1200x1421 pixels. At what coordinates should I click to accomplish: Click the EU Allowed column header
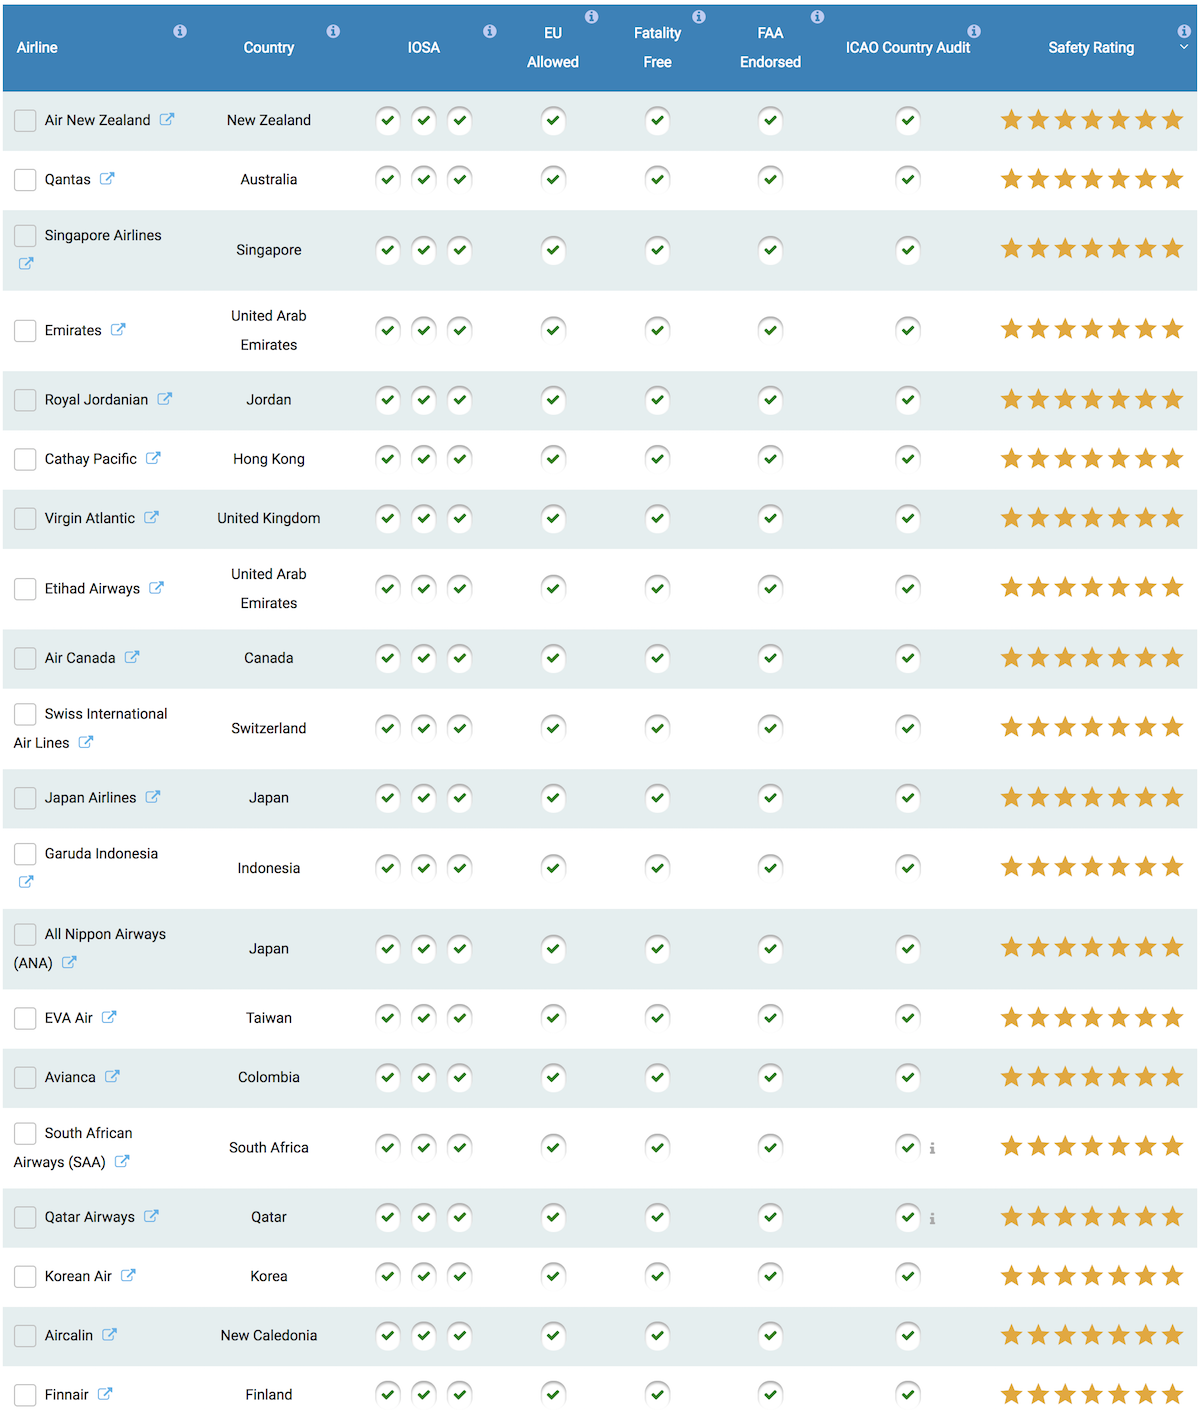point(553,47)
